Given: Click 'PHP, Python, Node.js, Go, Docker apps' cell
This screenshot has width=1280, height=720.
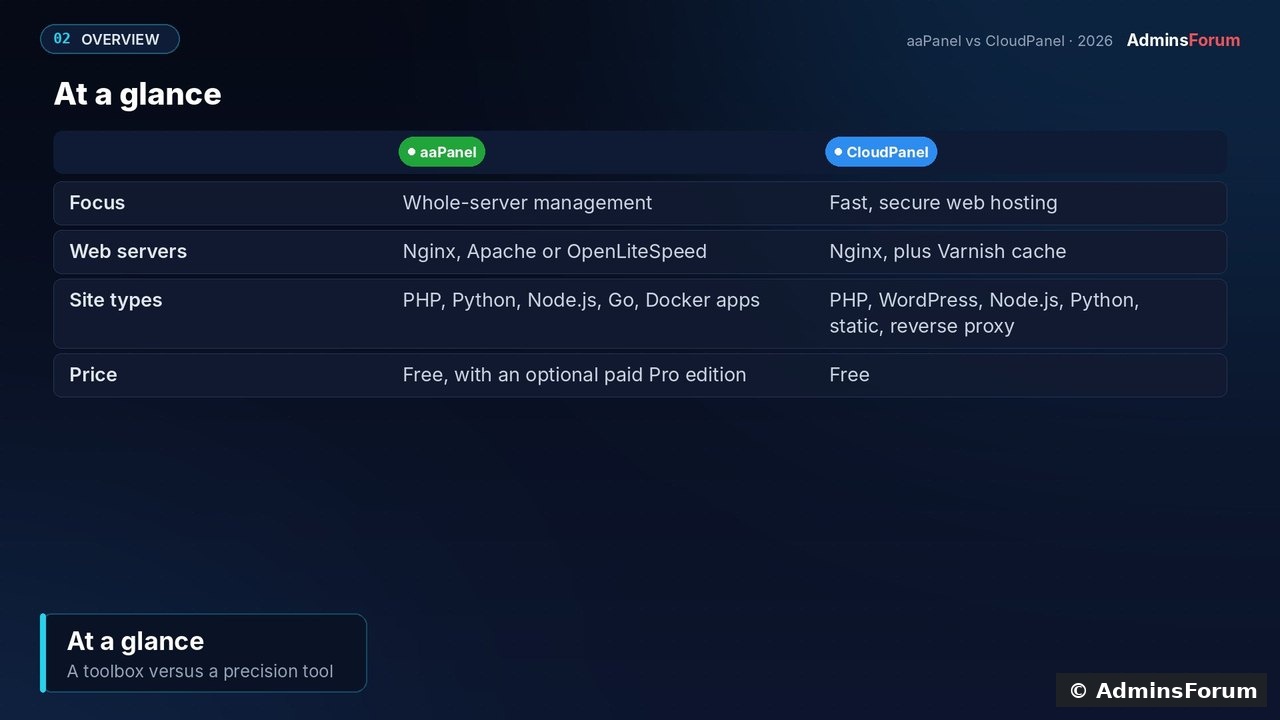Looking at the screenshot, I should click(581, 301).
